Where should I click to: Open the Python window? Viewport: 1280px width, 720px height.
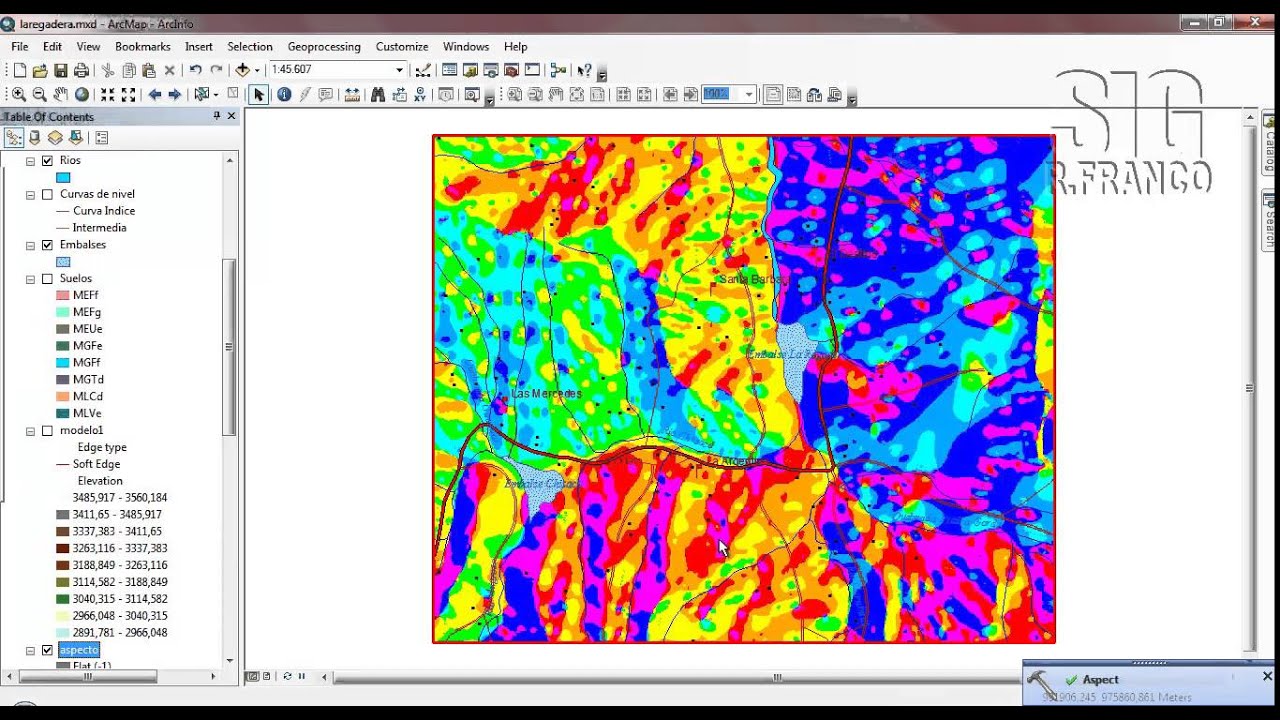(x=532, y=70)
